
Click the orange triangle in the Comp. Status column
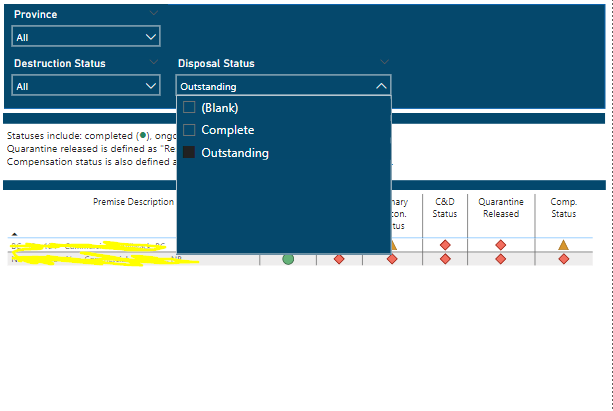pos(563,245)
